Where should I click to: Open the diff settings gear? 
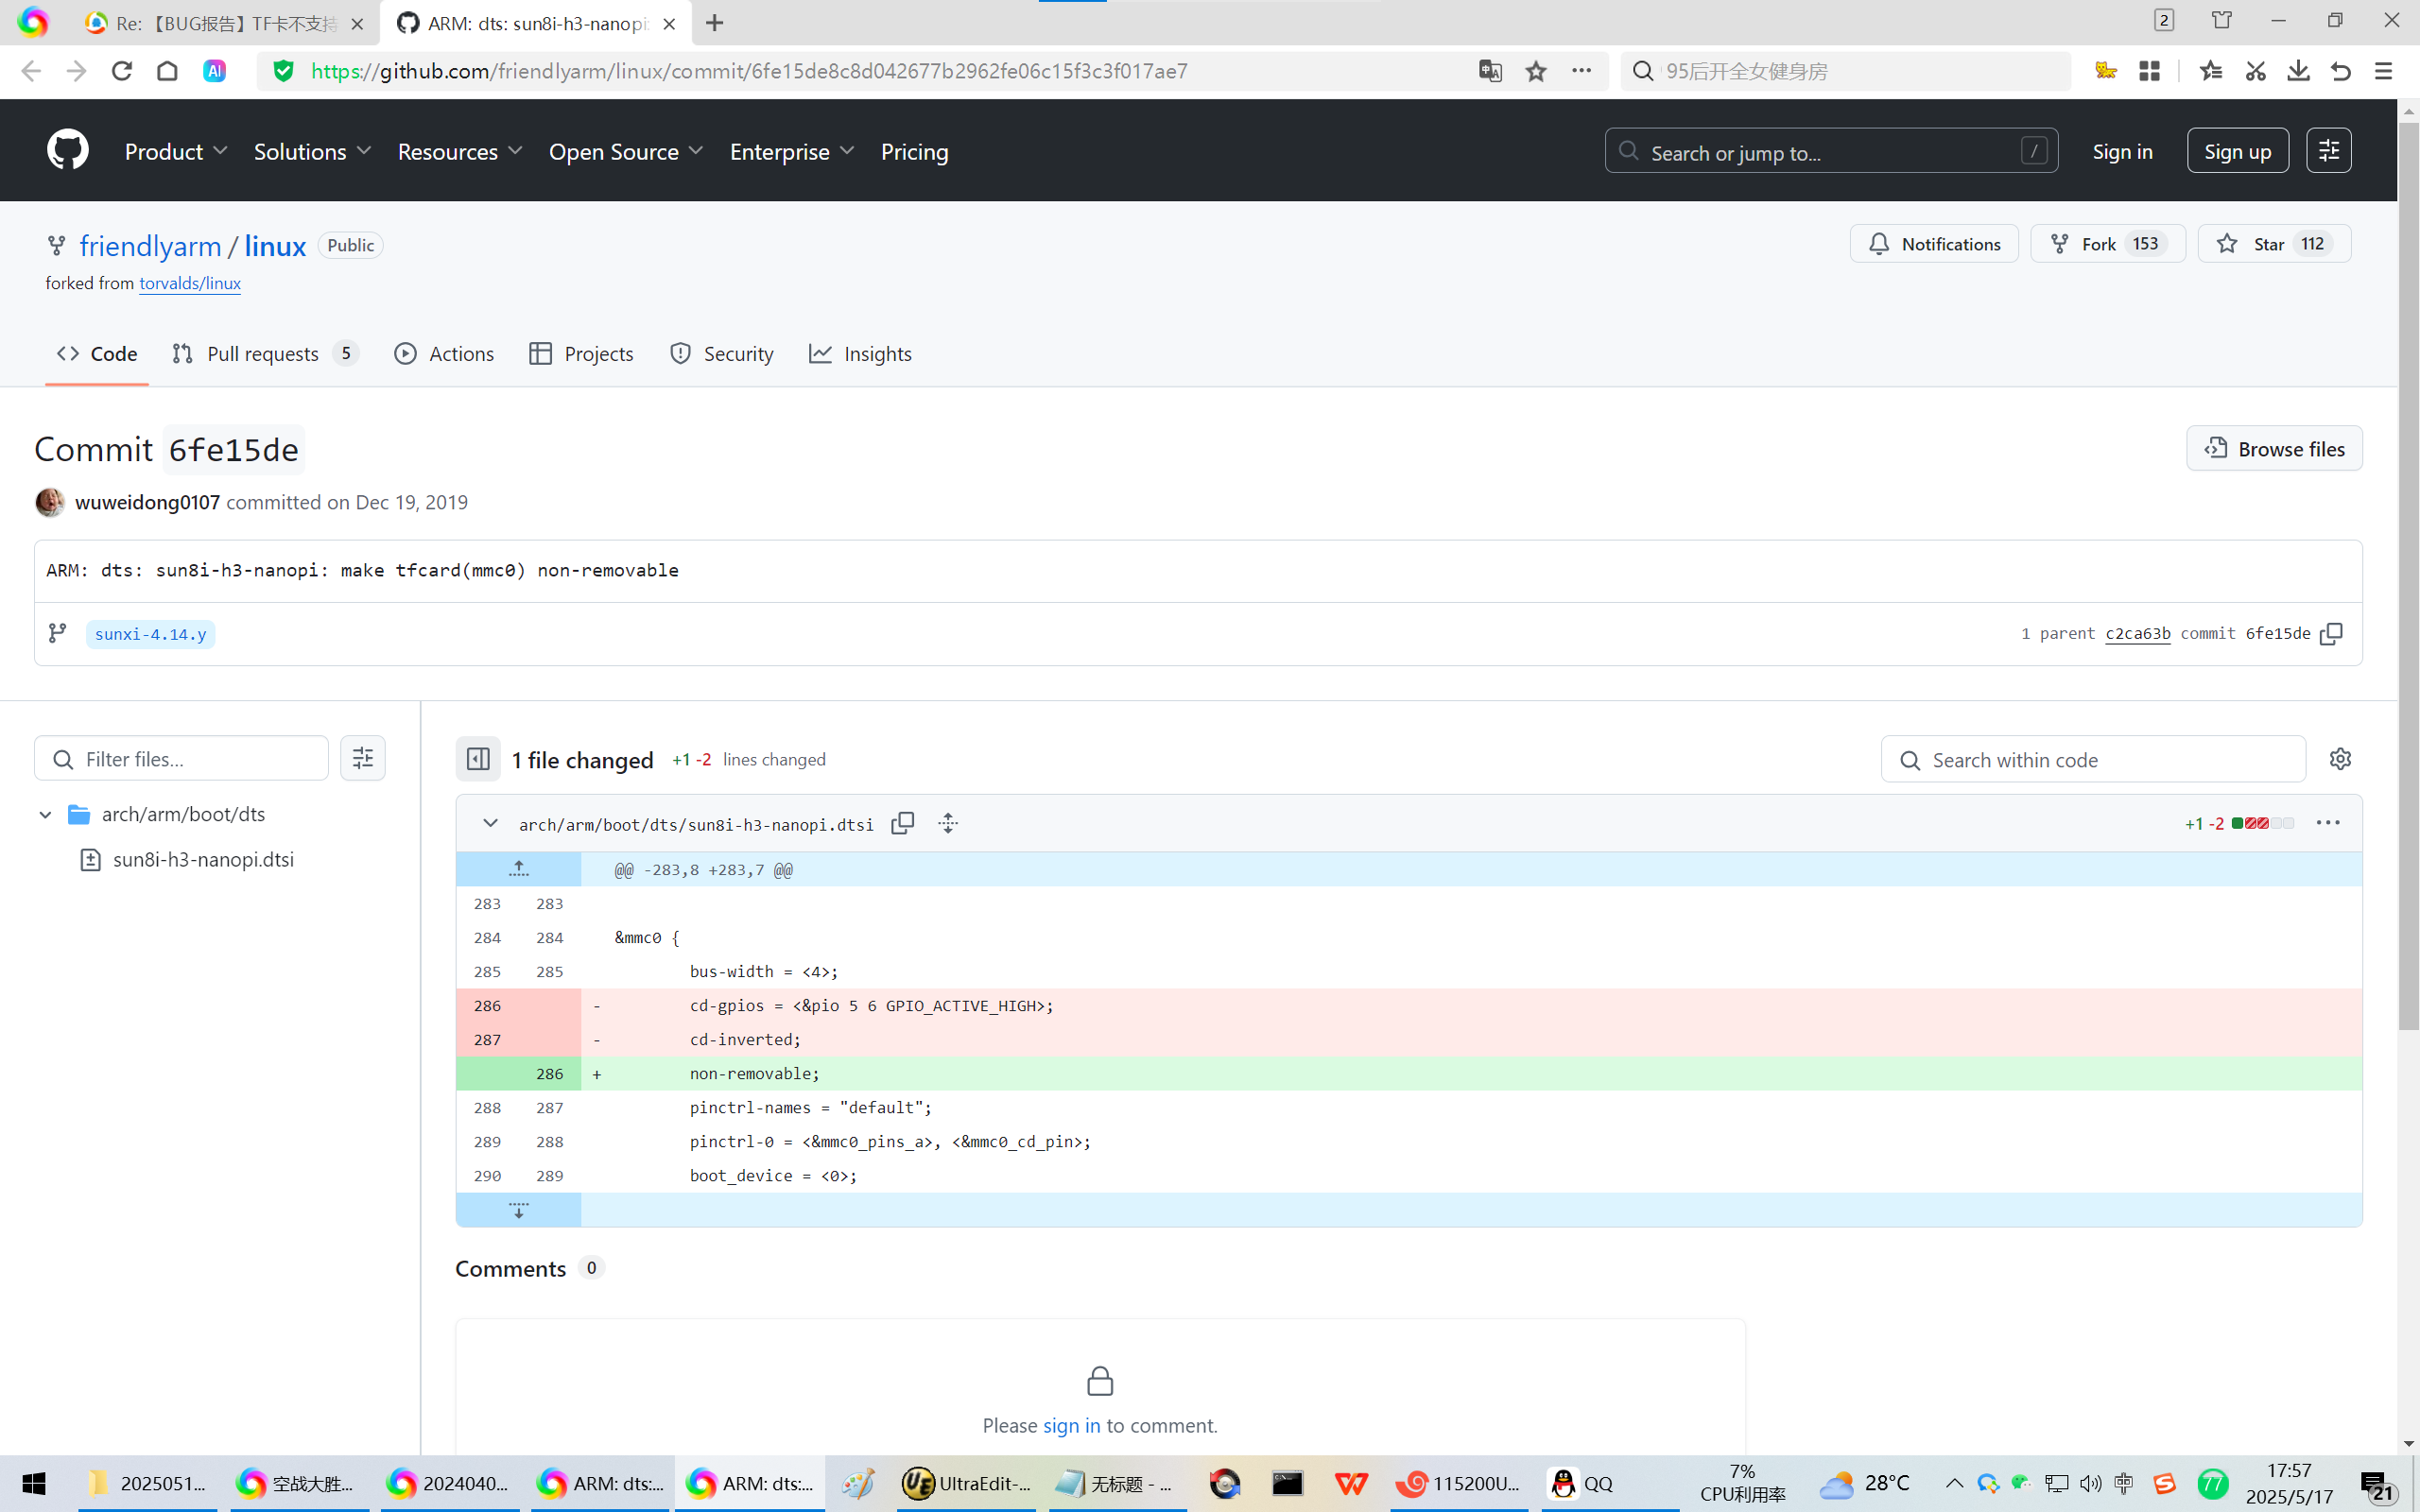tap(2339, 759)
